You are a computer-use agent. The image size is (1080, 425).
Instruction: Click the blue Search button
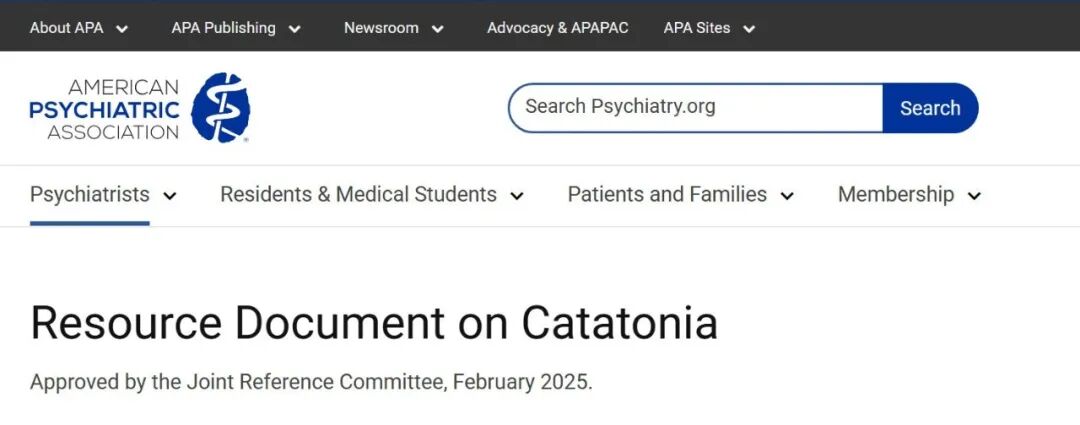point(929,108)
